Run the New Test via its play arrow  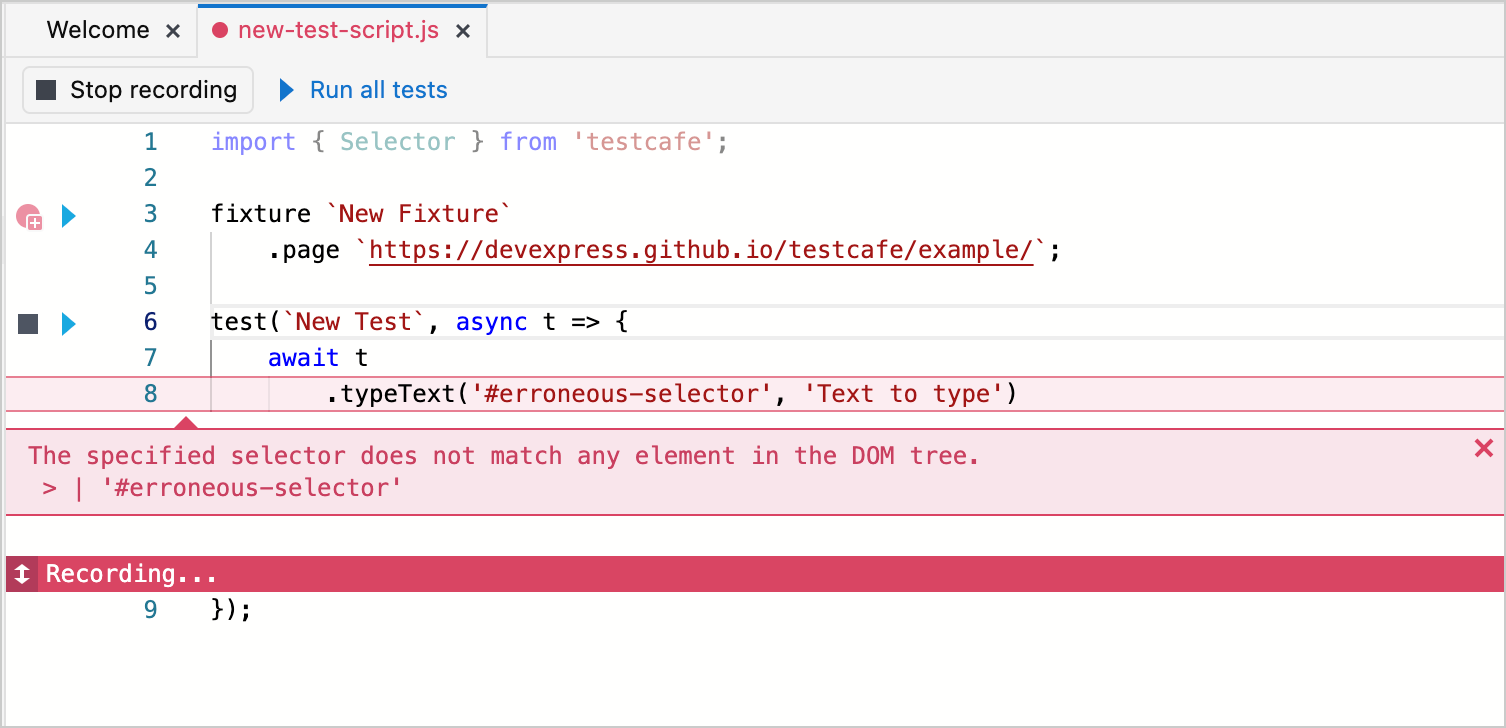[x=68, y=323]
